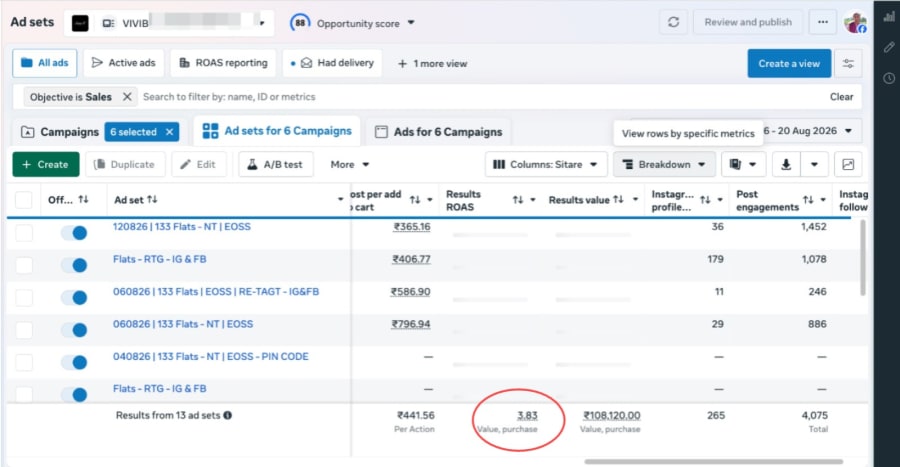900x467 pixels.
Task: Open the Results value column options arrow
Action: [635, 200]
